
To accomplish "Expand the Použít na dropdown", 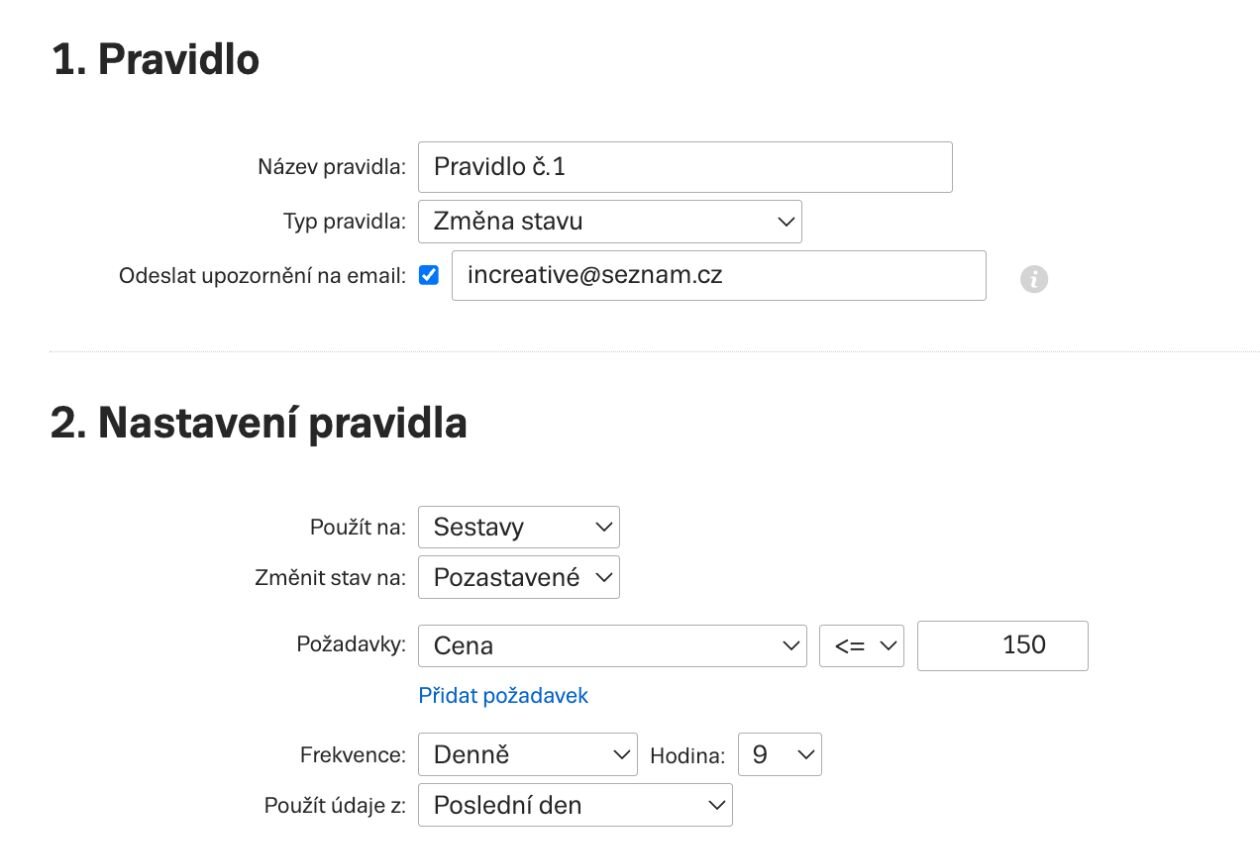I will [x=519, y=527].
